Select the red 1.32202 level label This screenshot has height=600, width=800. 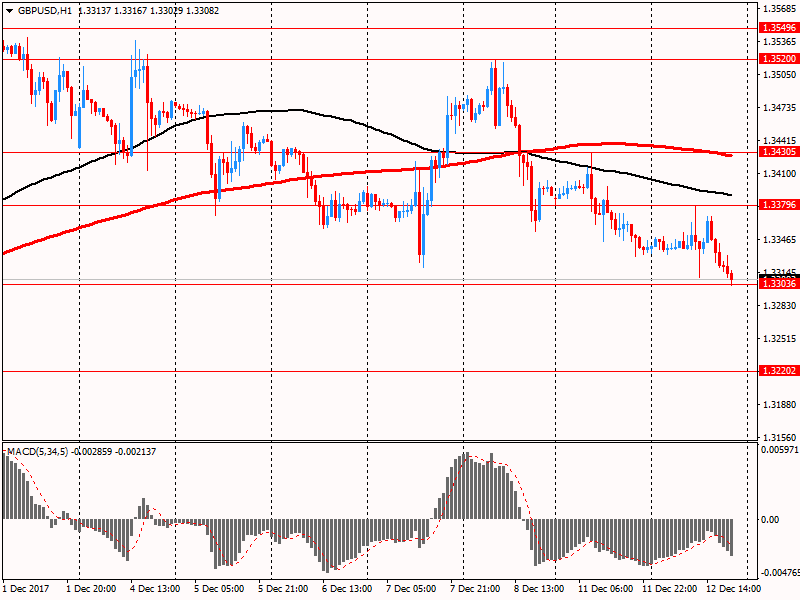click(x=779, y=370)
